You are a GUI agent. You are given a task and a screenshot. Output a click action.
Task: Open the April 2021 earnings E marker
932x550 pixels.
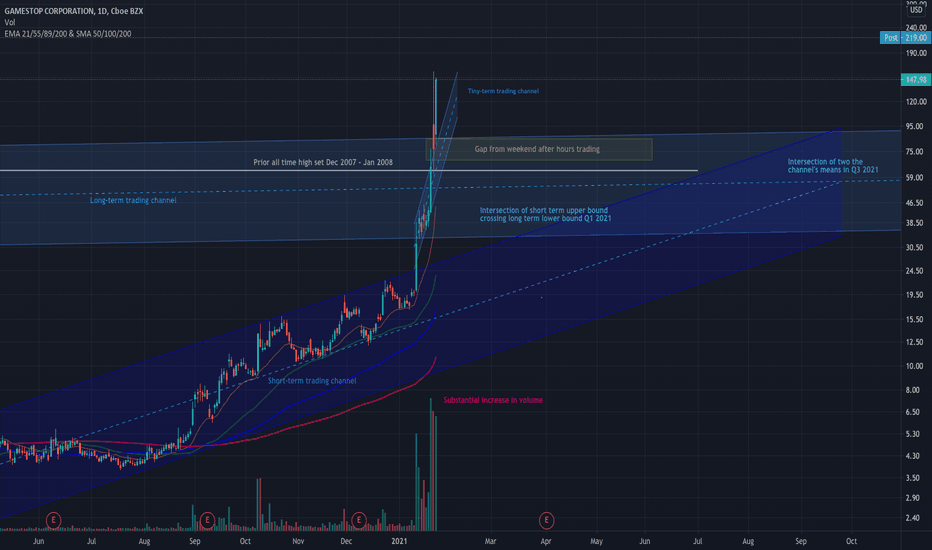[x=546, y=520]
